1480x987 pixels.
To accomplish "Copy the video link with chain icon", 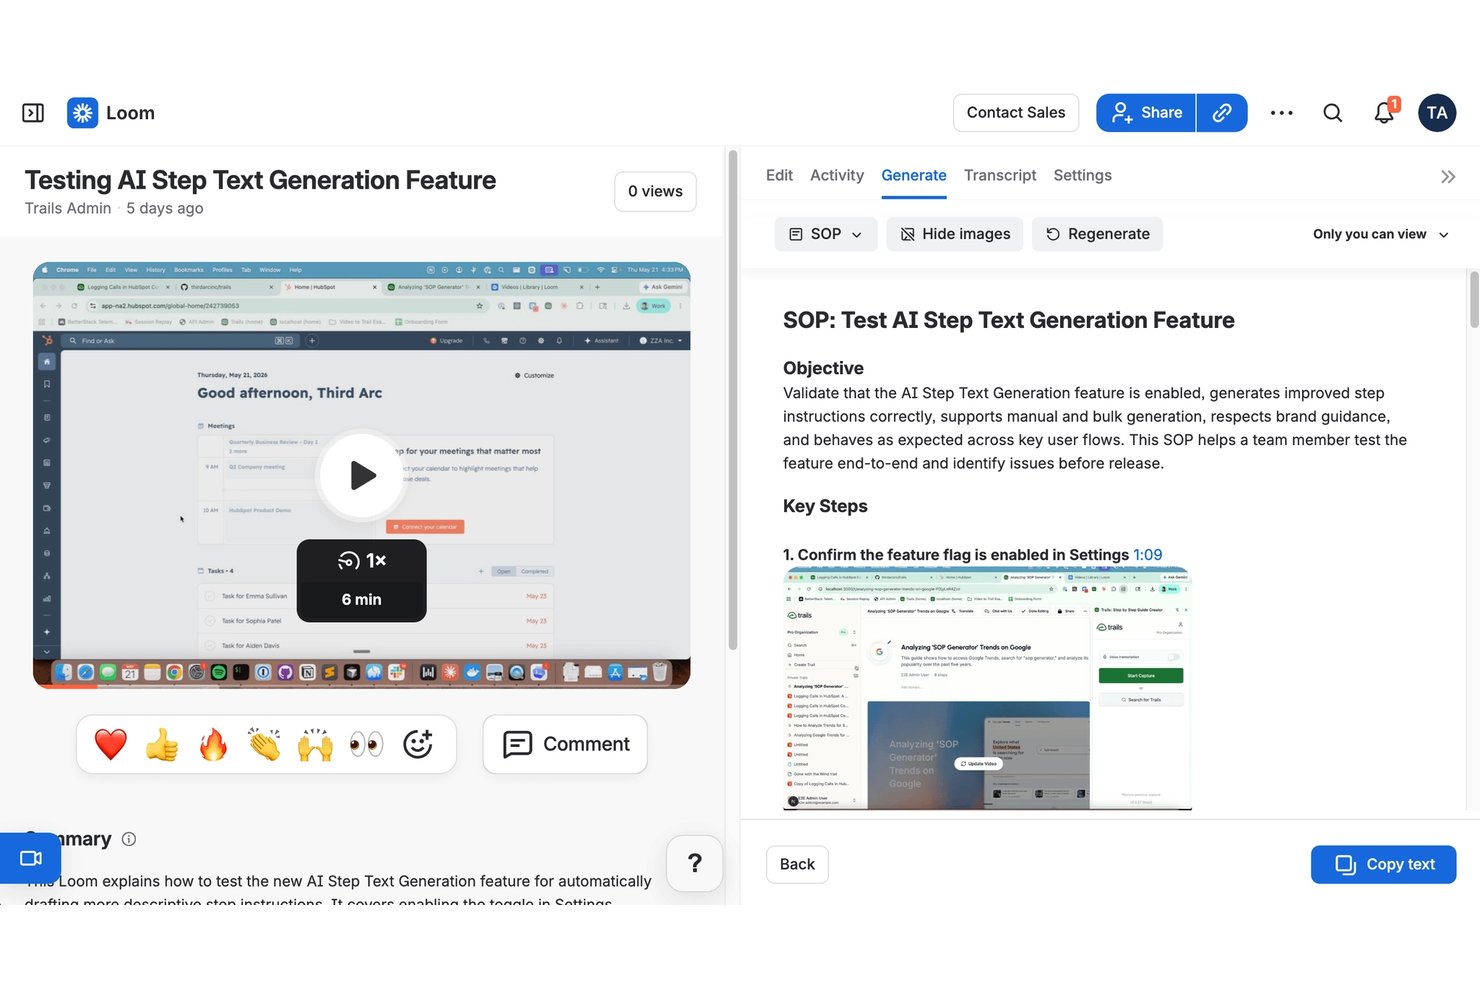I will tap(1222, 113).
